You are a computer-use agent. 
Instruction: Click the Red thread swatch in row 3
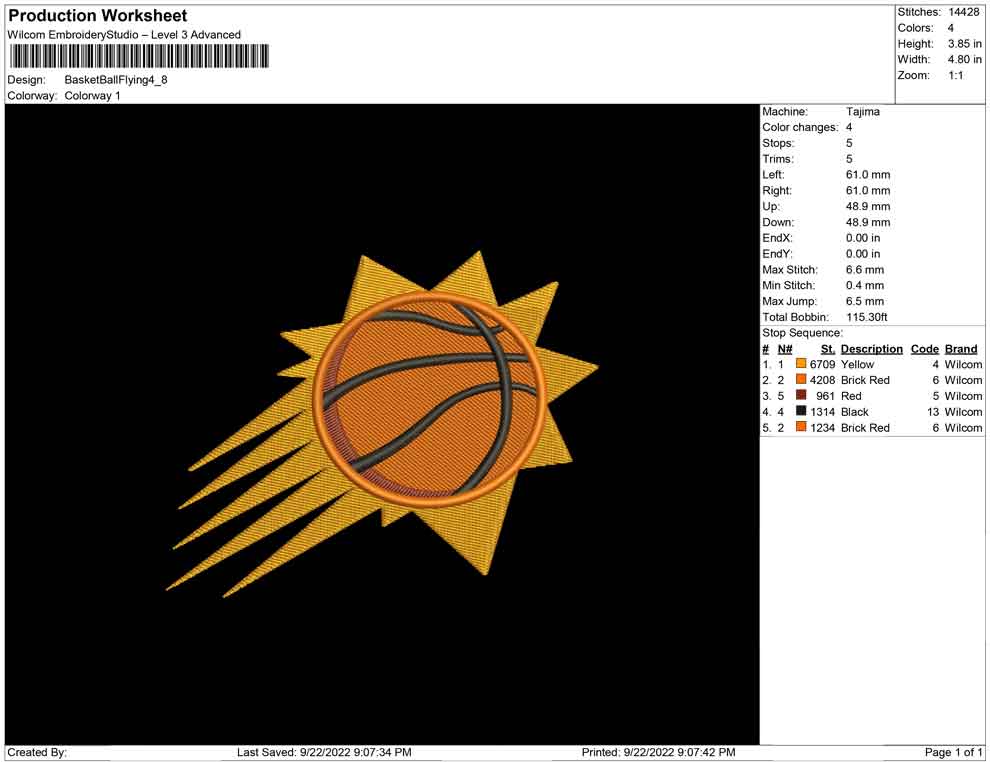[x=801, y=395]
